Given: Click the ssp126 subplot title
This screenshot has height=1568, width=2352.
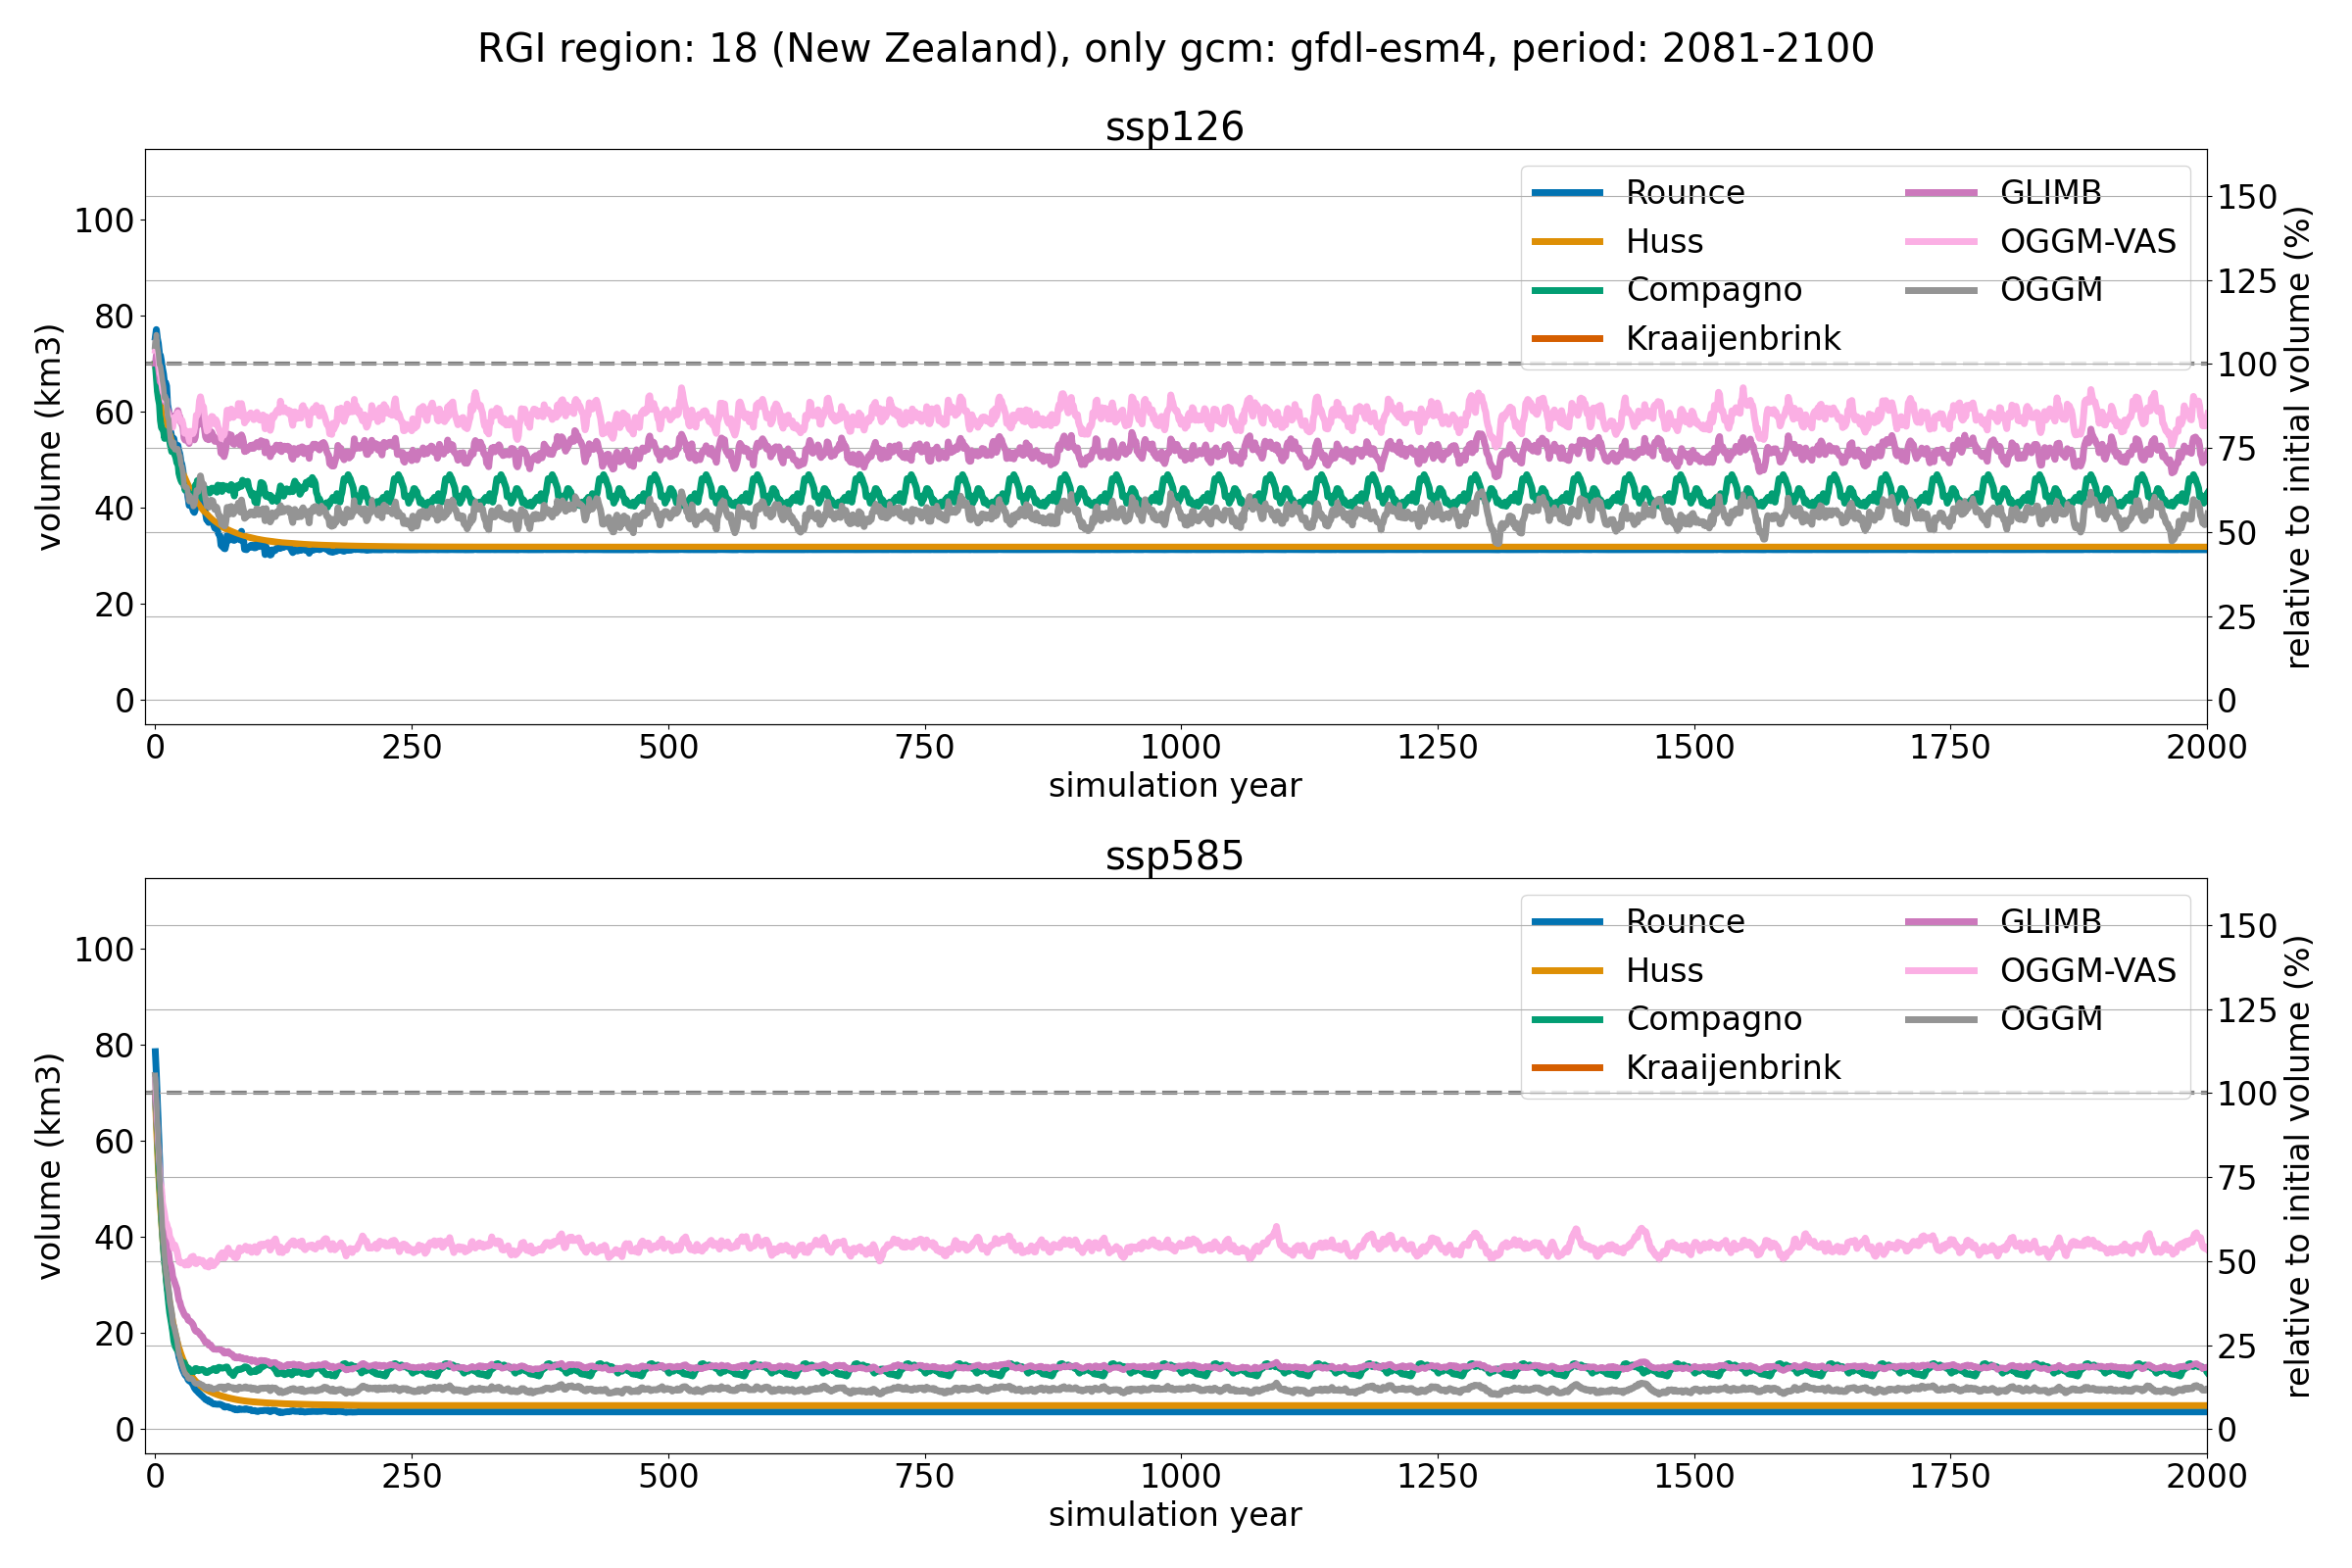Looking at the screenshot, I should coord(1174,127).
